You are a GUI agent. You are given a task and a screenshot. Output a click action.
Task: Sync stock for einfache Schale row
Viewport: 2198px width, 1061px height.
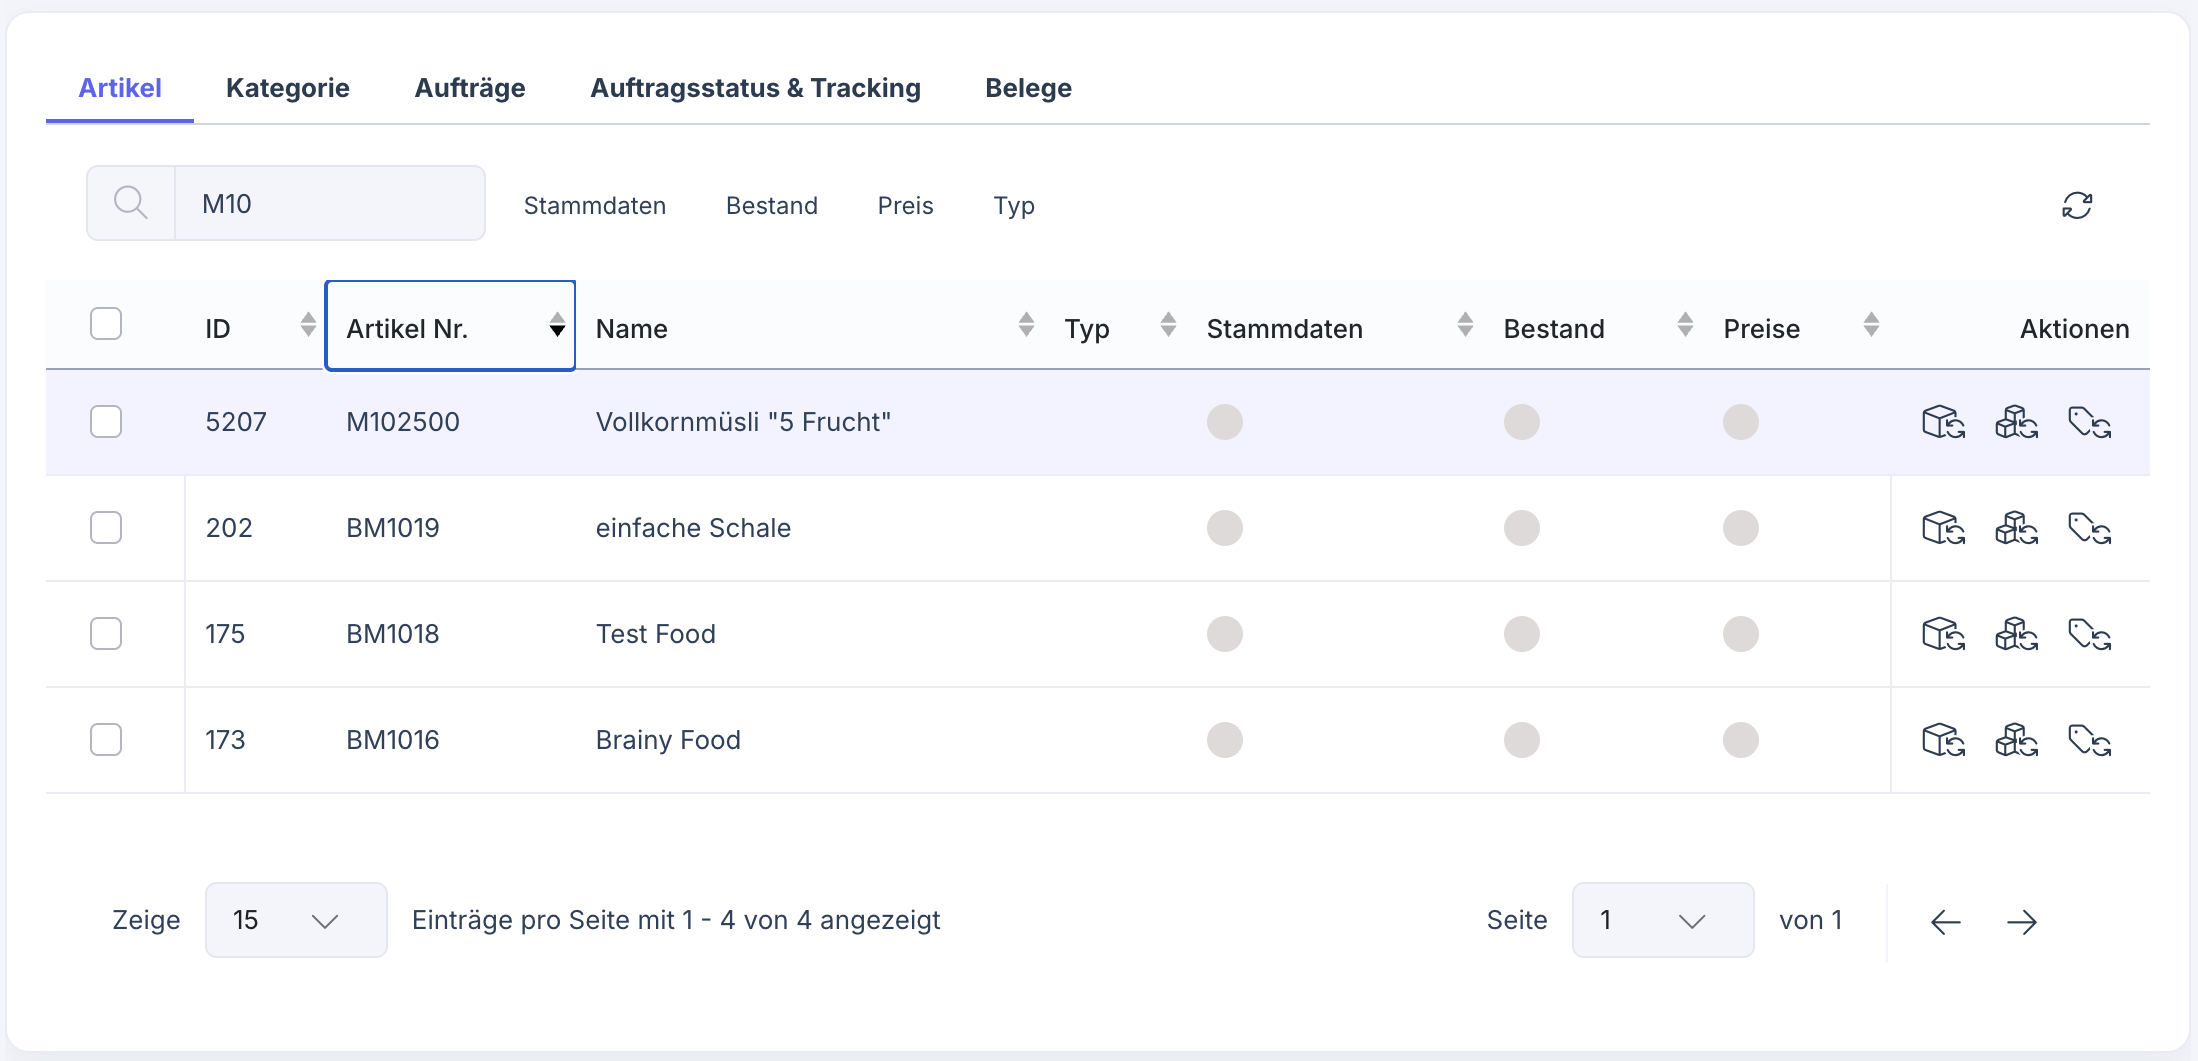click(x=2016, y=528)
